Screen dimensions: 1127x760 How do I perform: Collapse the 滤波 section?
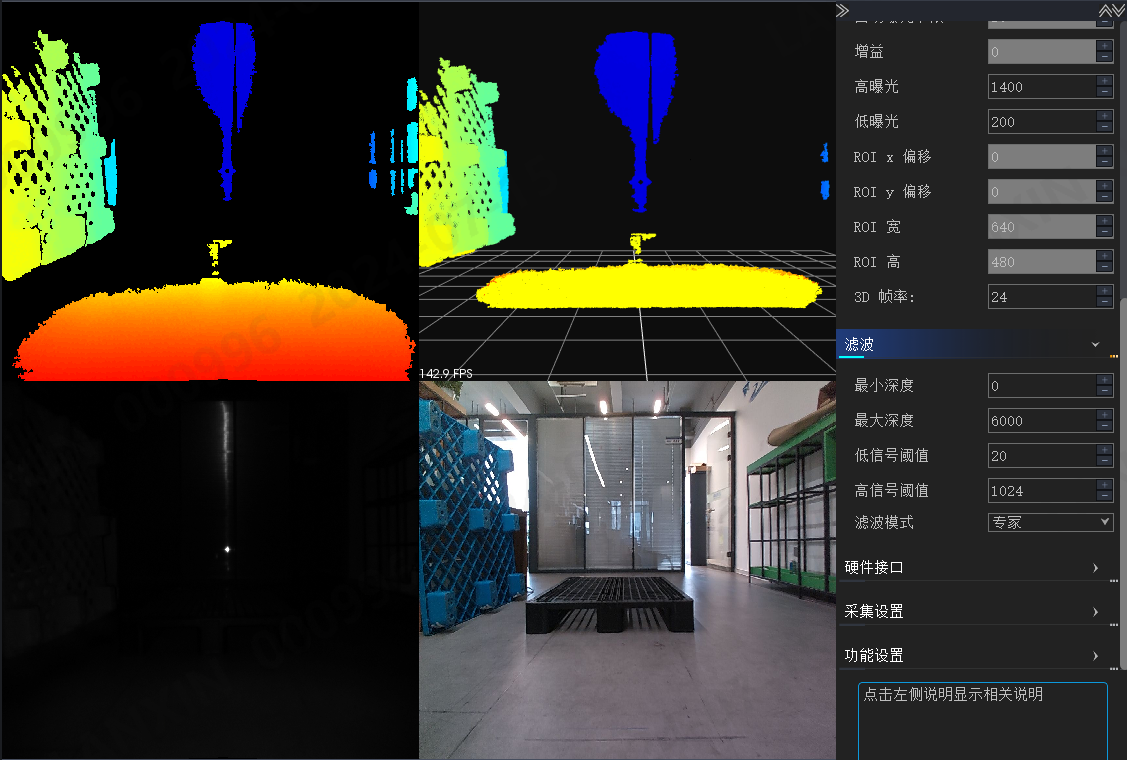tap(1095, 344)
